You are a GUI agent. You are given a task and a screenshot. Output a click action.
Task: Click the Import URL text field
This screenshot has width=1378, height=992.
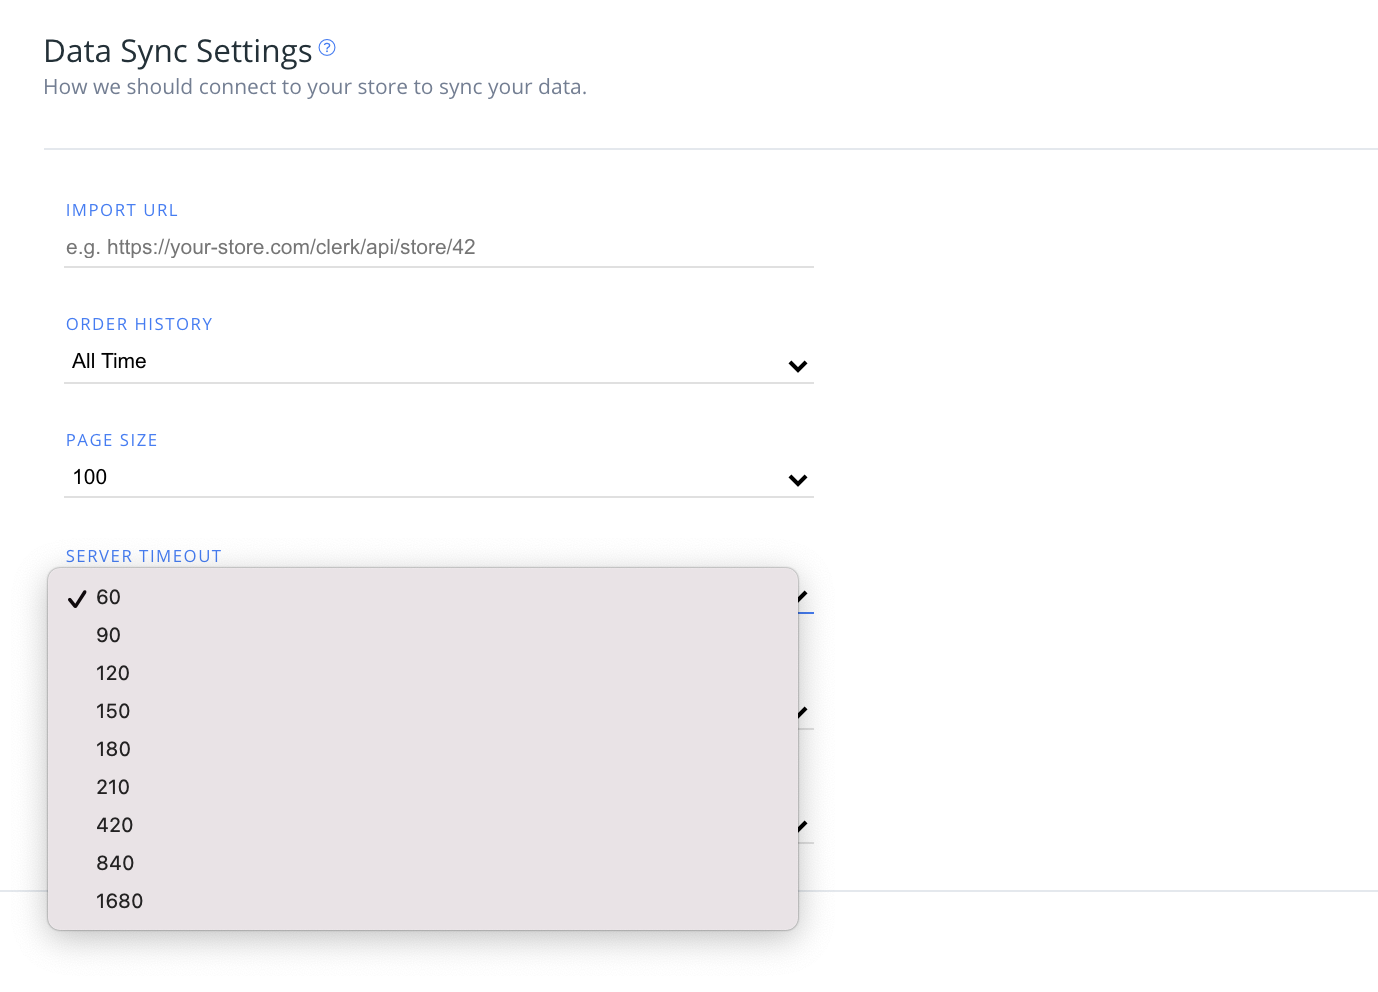tap(438, 247)
